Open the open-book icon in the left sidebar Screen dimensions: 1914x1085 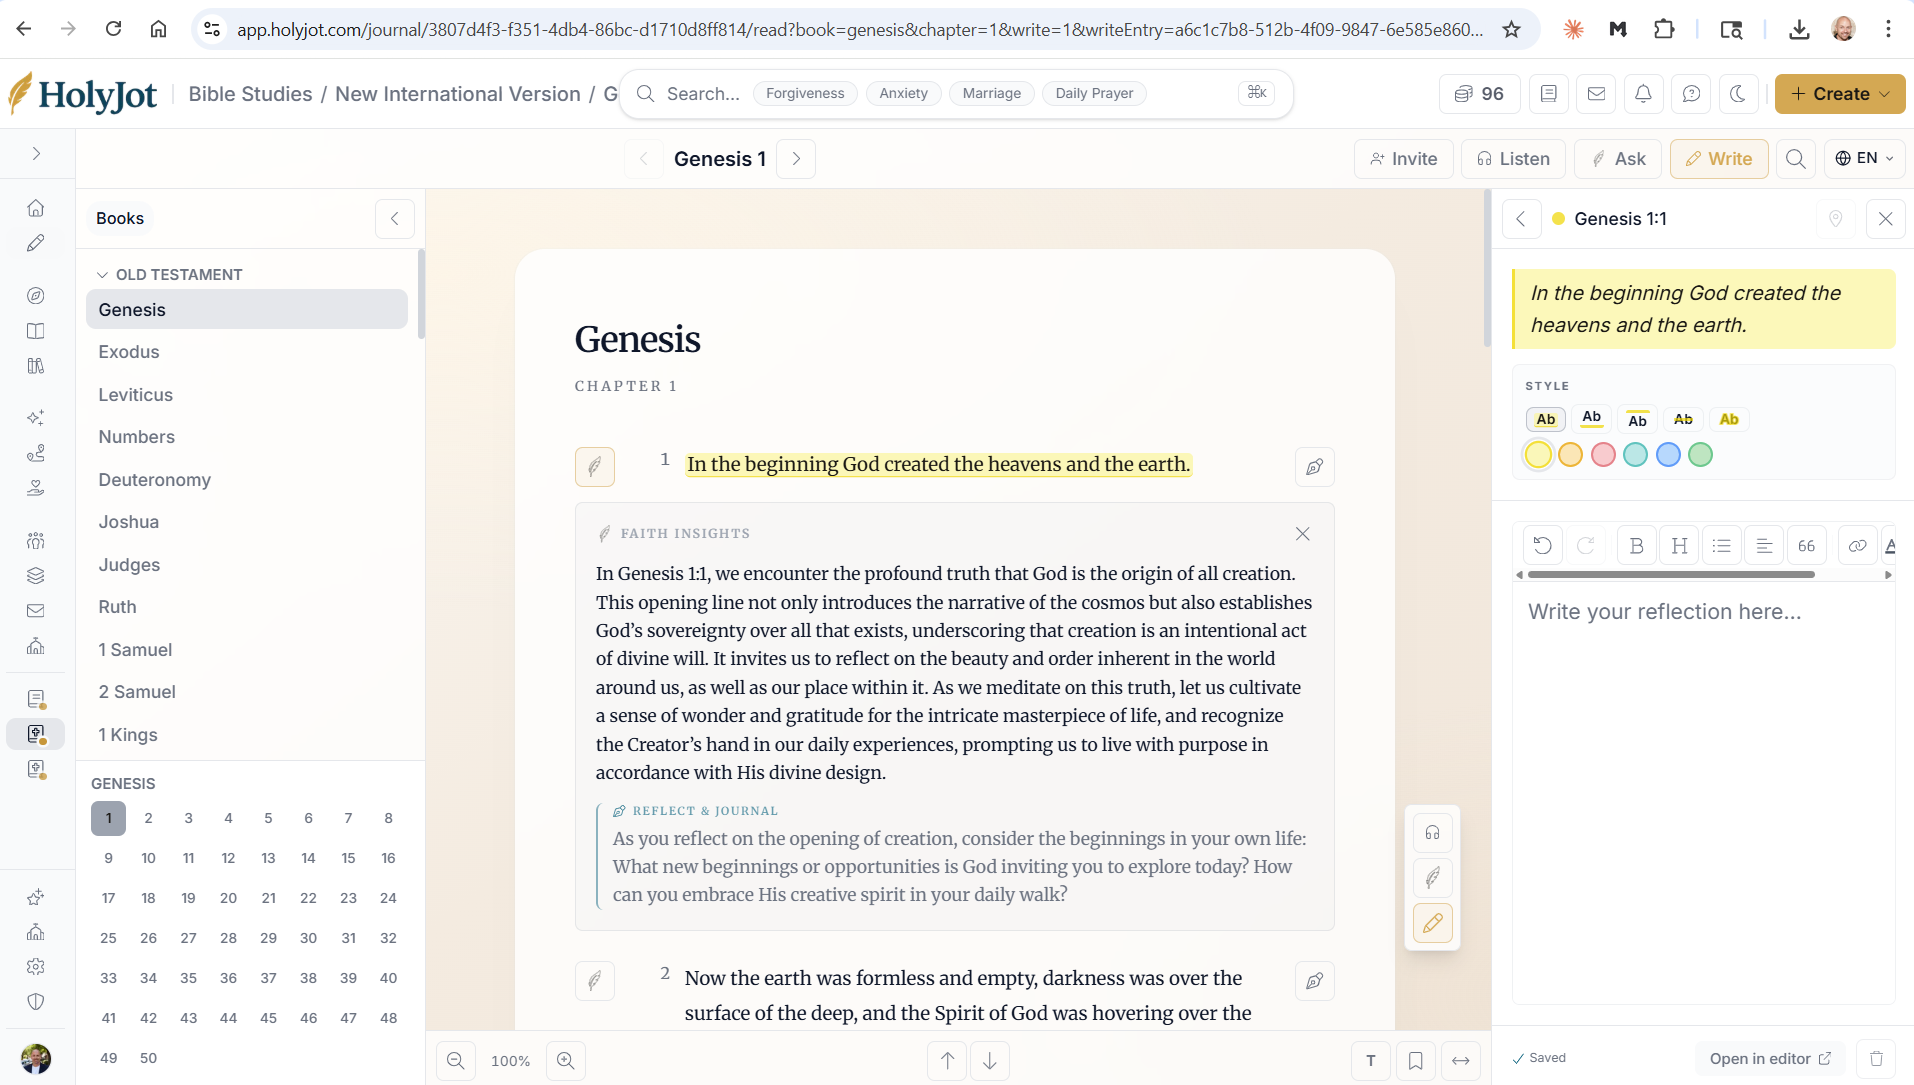tap(36, 331)
